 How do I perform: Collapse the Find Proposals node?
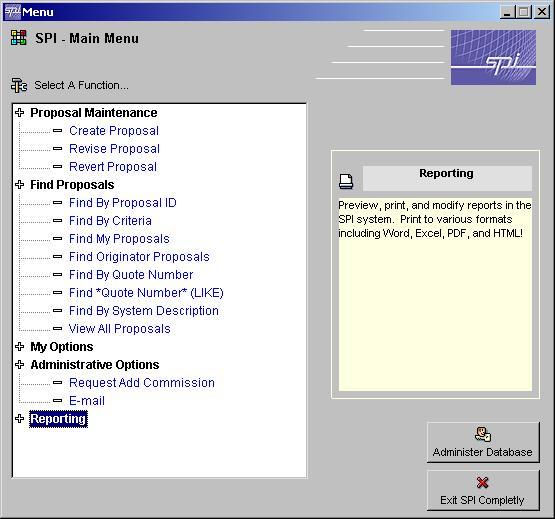20,184
